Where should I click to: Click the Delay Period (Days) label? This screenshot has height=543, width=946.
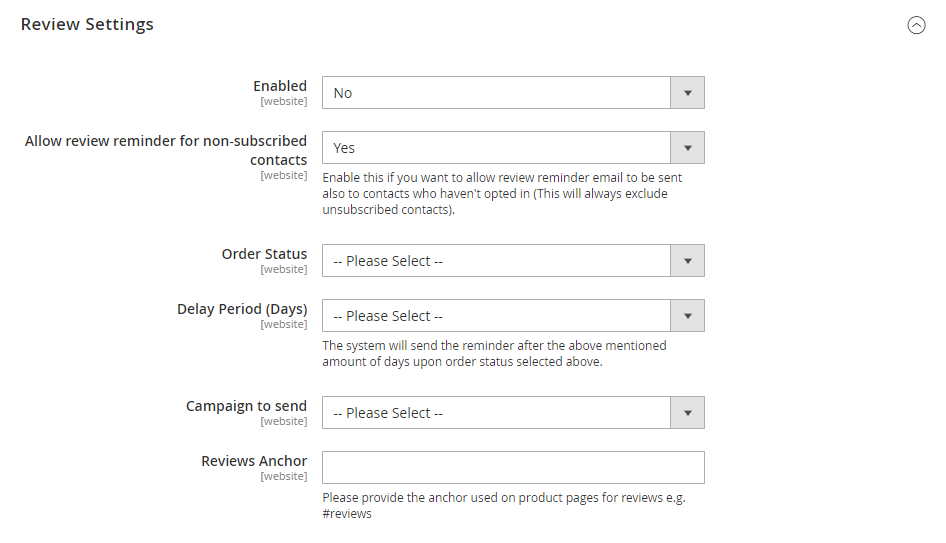[x=242, y=309]
